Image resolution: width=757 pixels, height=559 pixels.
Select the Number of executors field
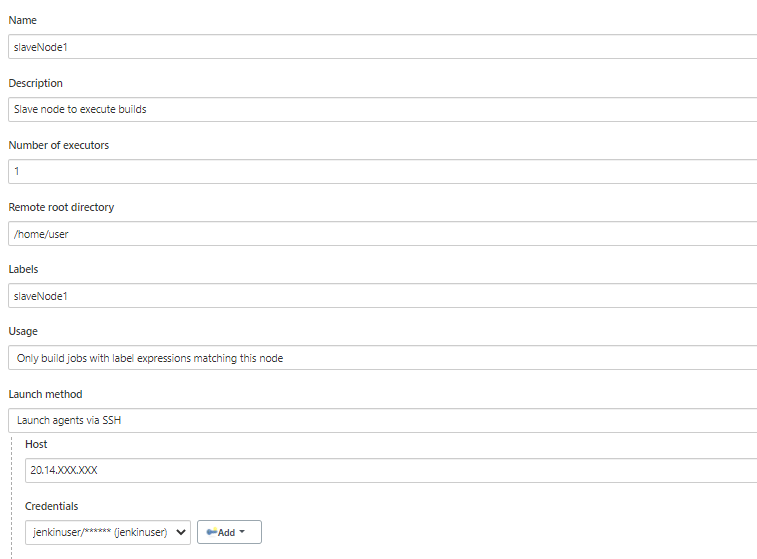click(x=382, y=171)
